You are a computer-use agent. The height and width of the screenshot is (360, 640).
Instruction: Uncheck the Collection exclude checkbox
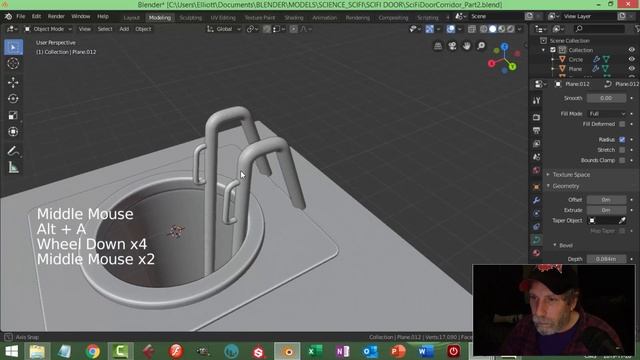tap(553, 50)
